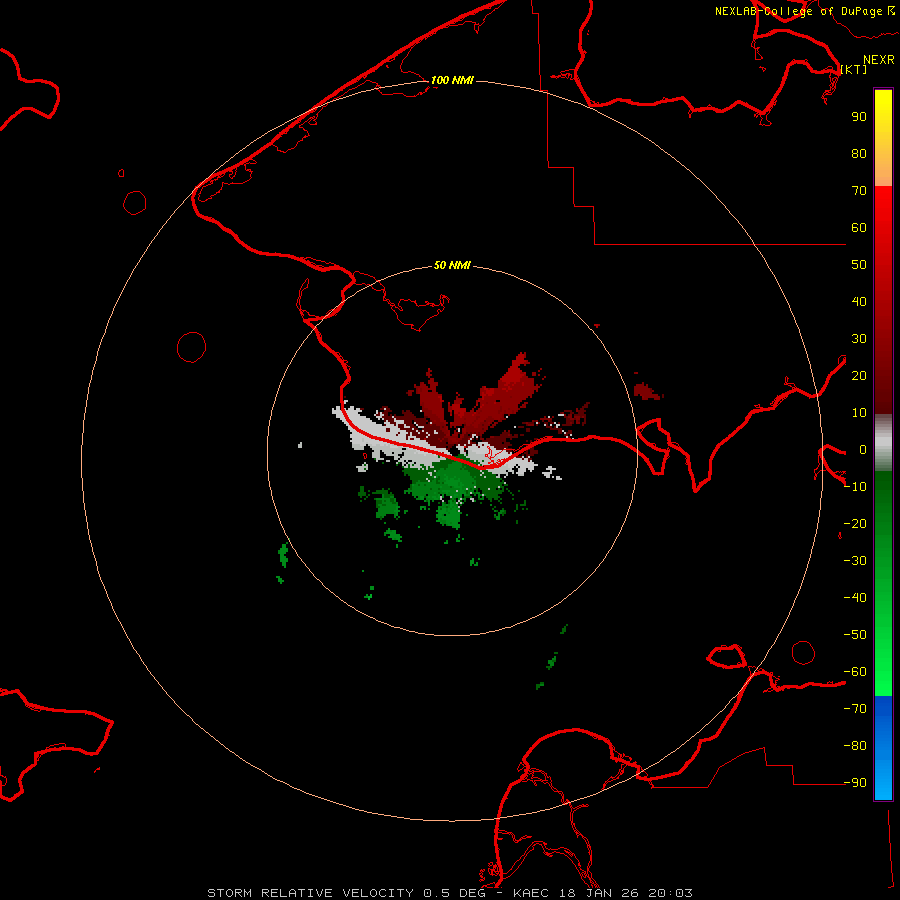Click the 90 value on the velocity scale
This screenshot has width=900, height=900.
pyautogui.click(x=859, y=117)
